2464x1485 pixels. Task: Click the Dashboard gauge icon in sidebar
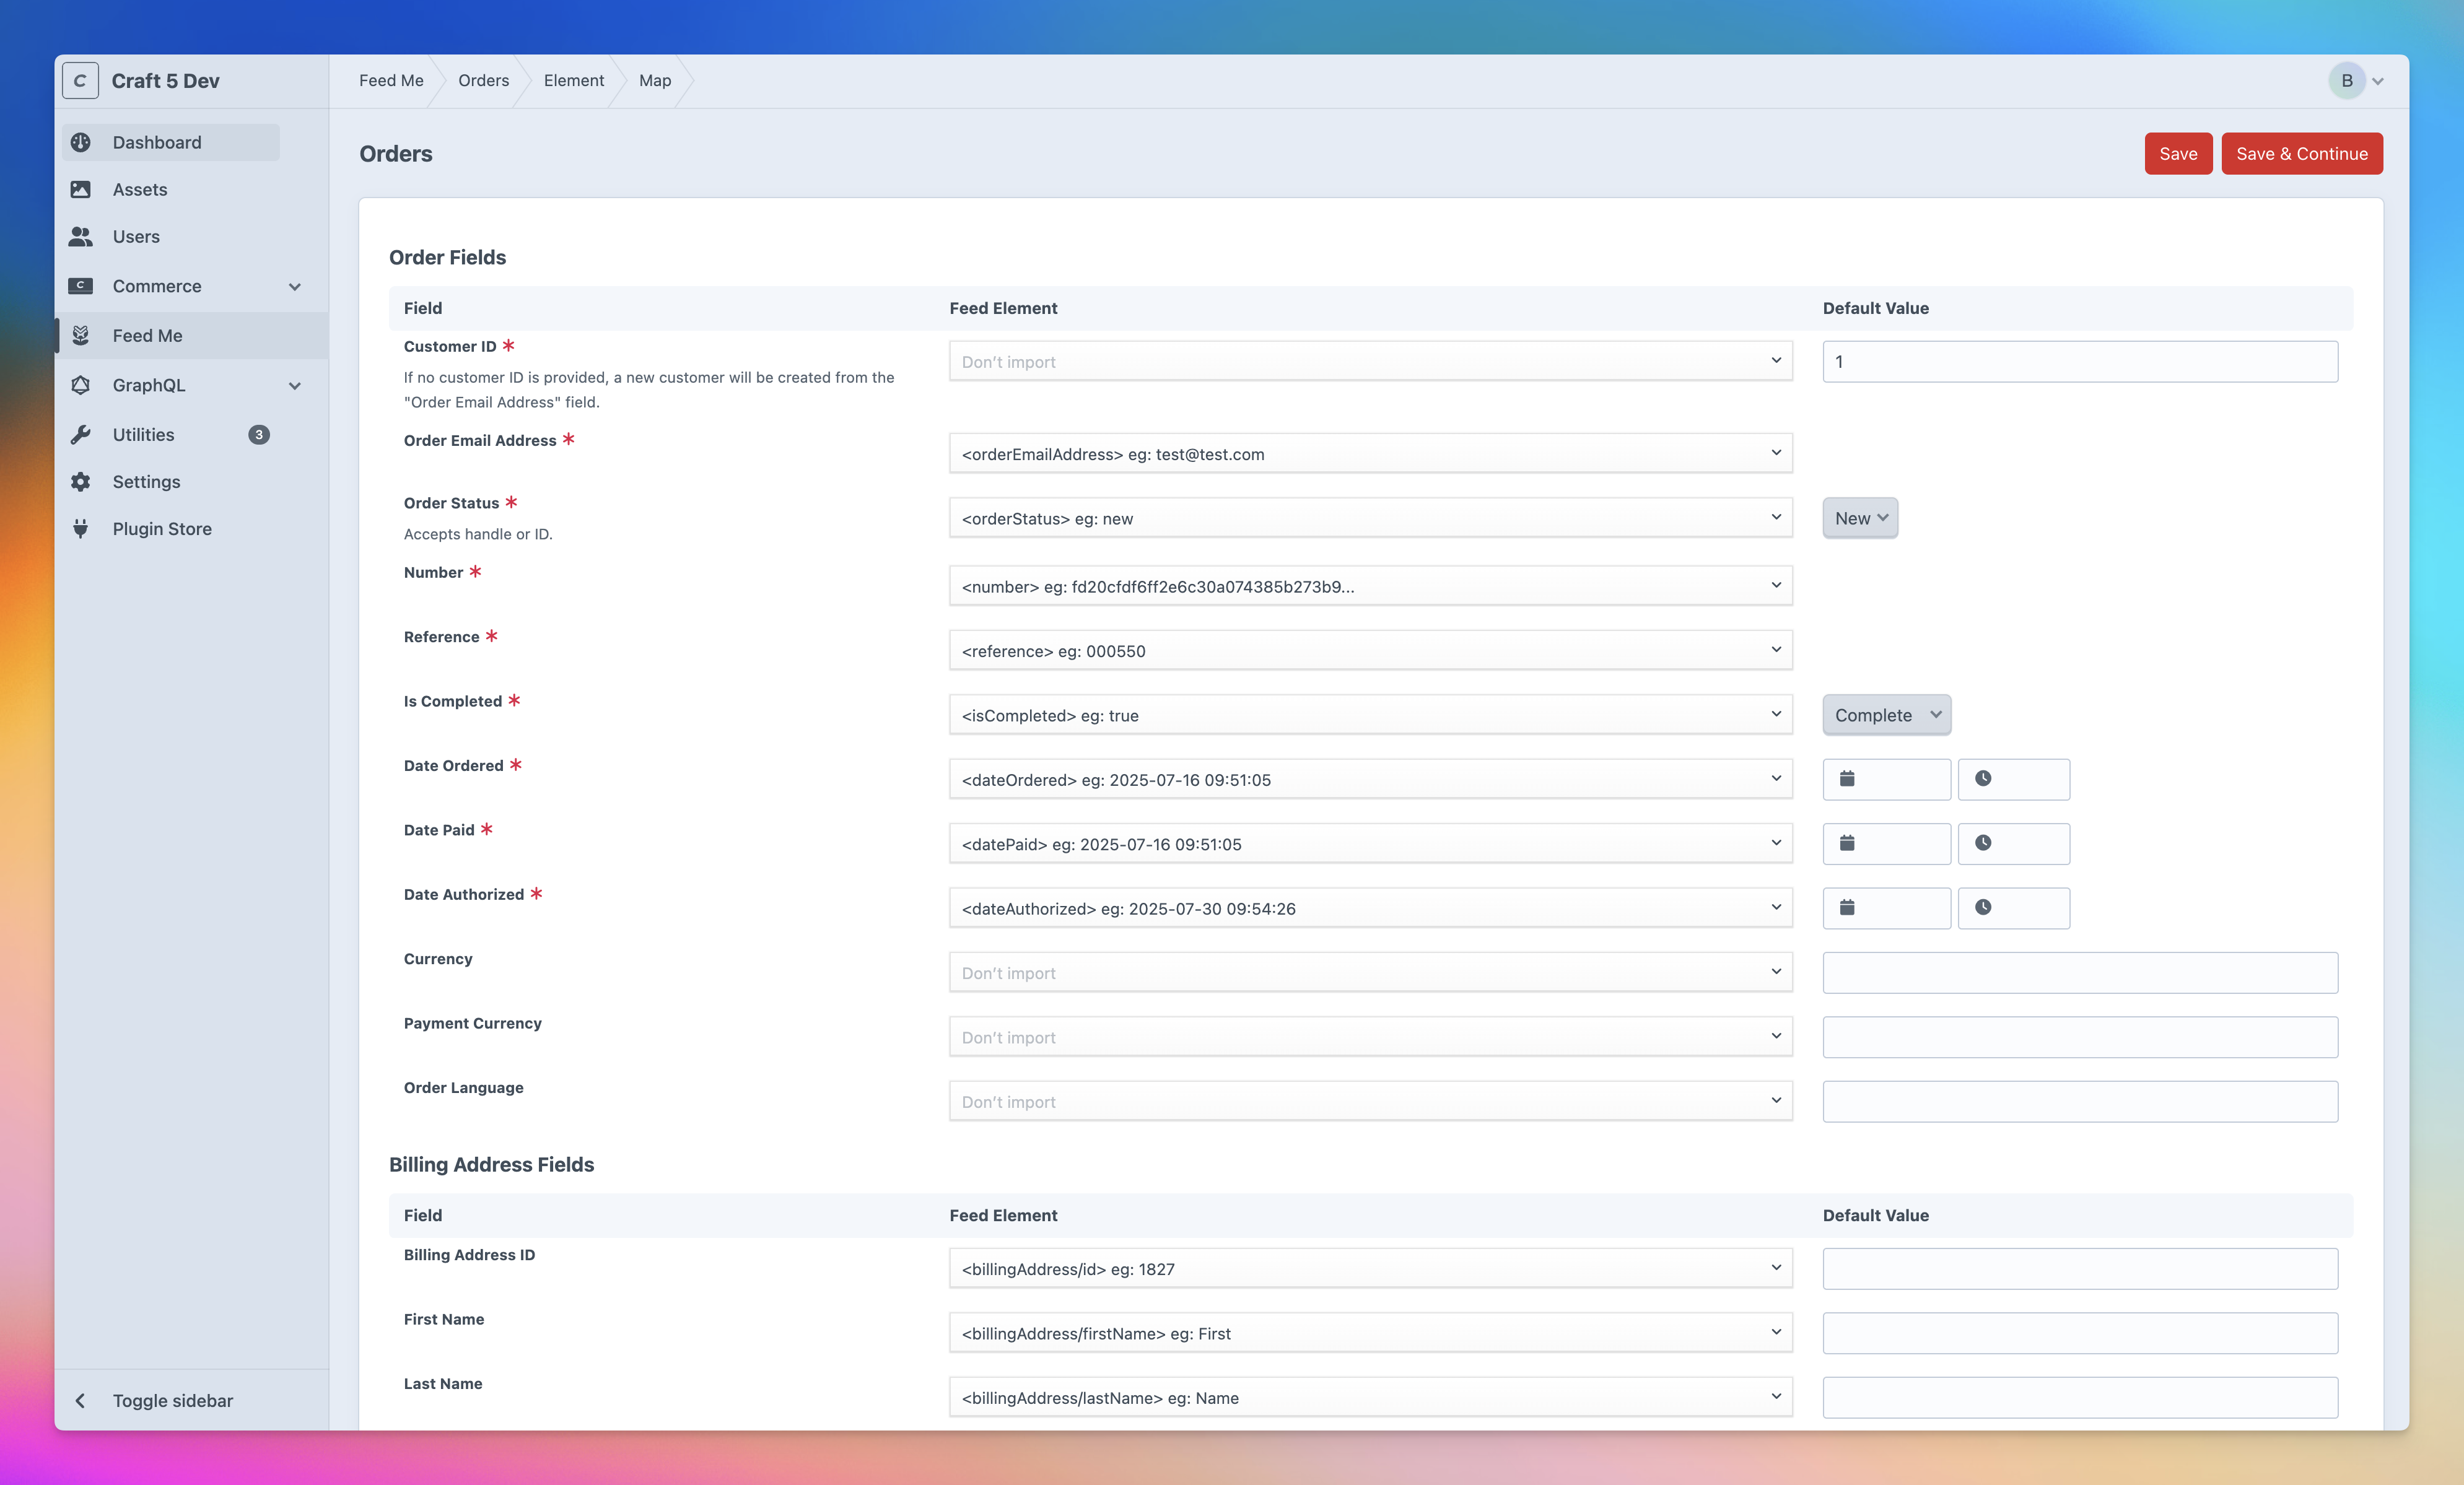[81, 142]
